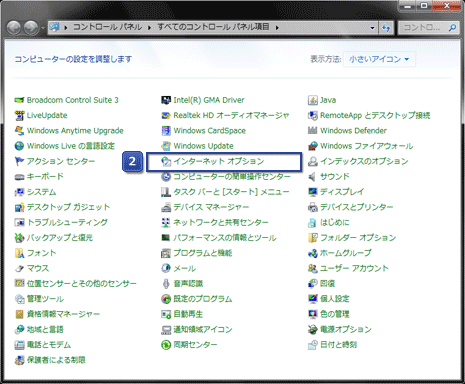Viewport: 465px width, 384px height.
Task: Open the 資格情報マネージャー link
Action: [63, 314]
